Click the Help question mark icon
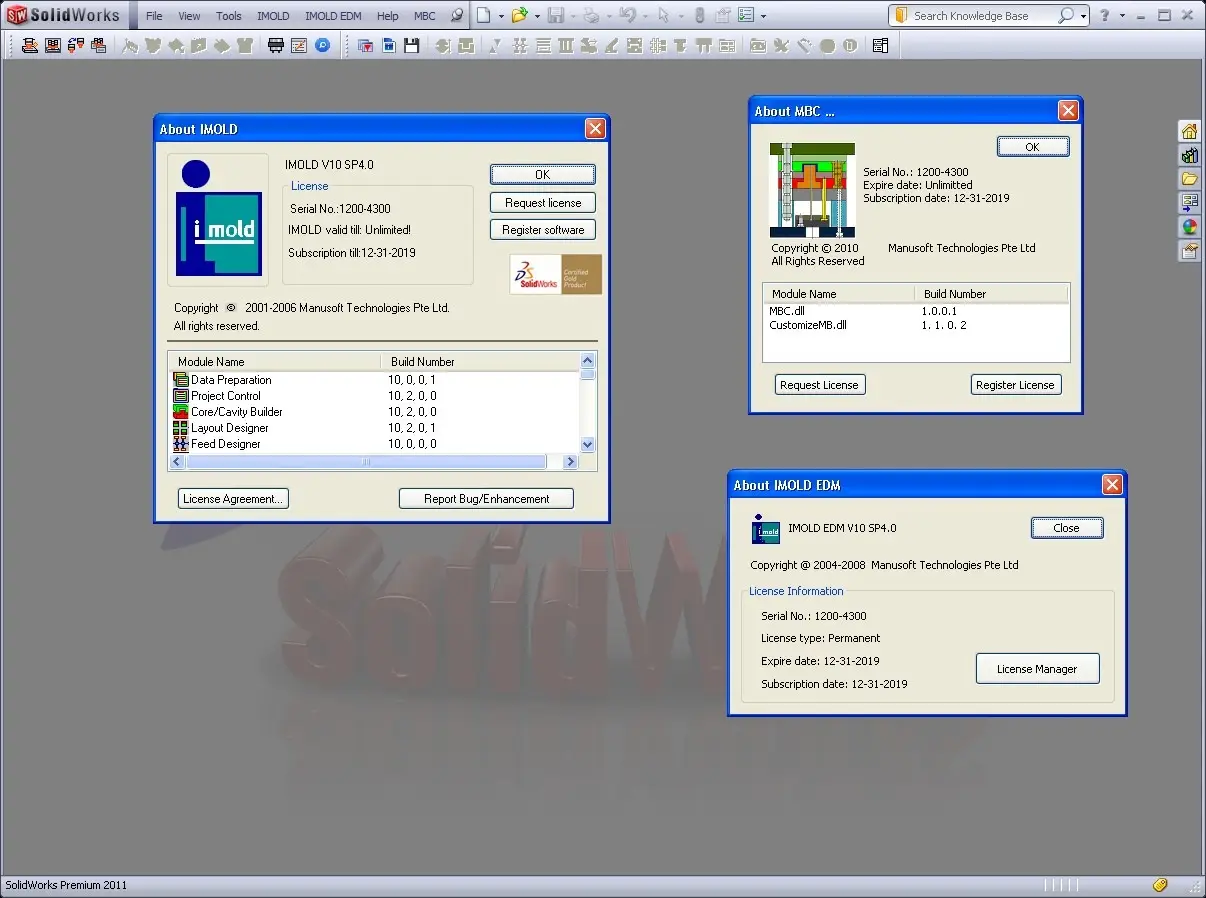Image resolution: width=1206 pixels, height=898 pixels. (x=1104, y=15)
